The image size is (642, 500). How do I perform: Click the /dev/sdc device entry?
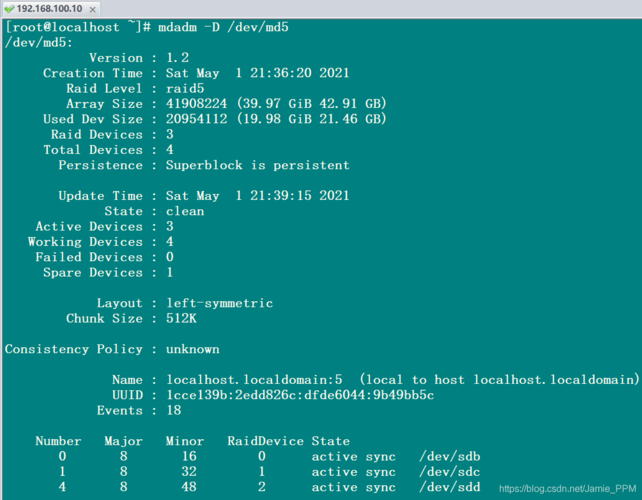pos(450,471)
